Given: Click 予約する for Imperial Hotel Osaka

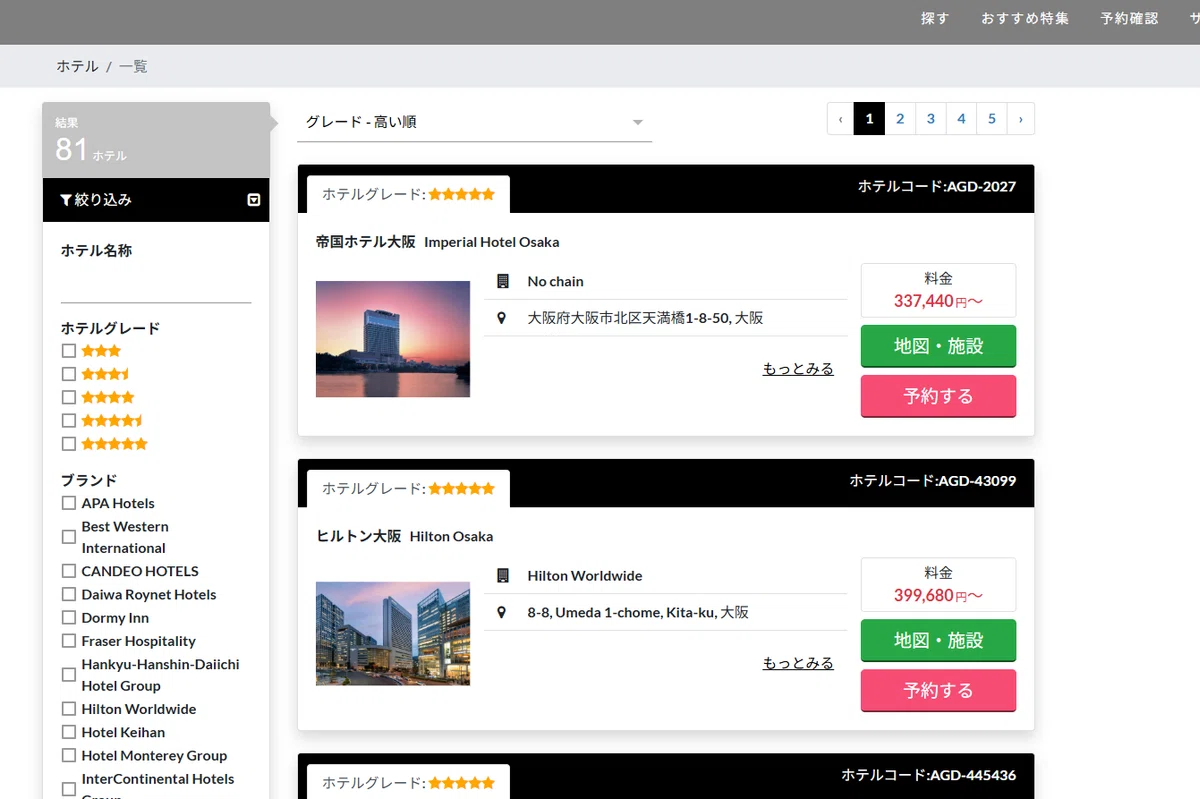Looking at the screenshot, I should [938, 396].
